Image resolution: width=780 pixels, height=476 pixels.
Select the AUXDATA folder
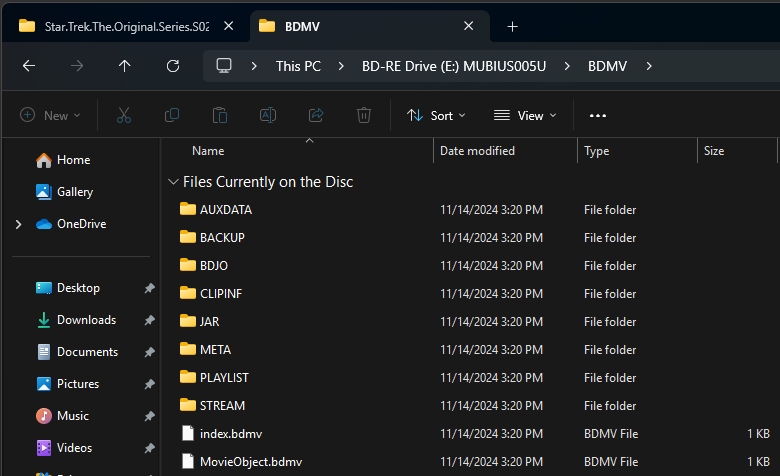click(x=226, y=210)
